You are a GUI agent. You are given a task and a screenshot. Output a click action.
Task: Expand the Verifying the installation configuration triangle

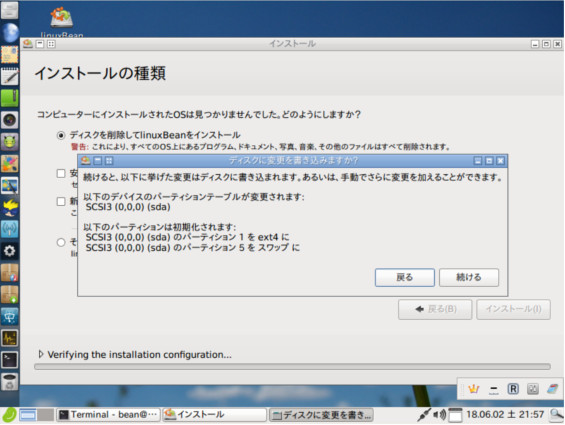[41, 354]
